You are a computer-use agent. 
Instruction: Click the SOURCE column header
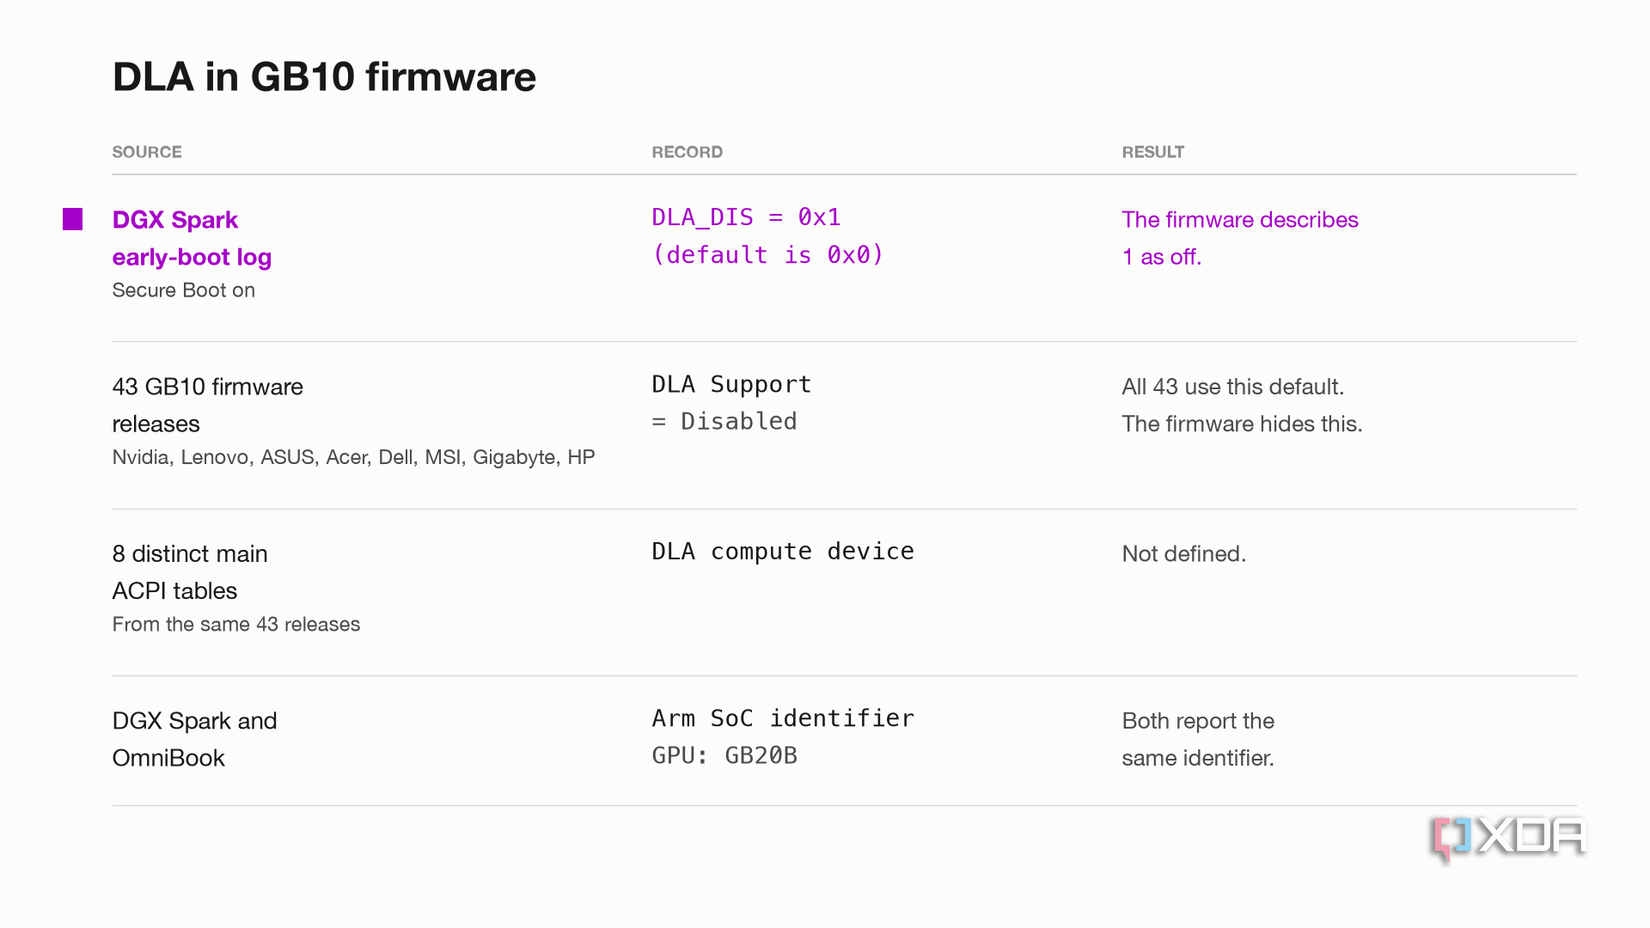click(x=147, y=152)
